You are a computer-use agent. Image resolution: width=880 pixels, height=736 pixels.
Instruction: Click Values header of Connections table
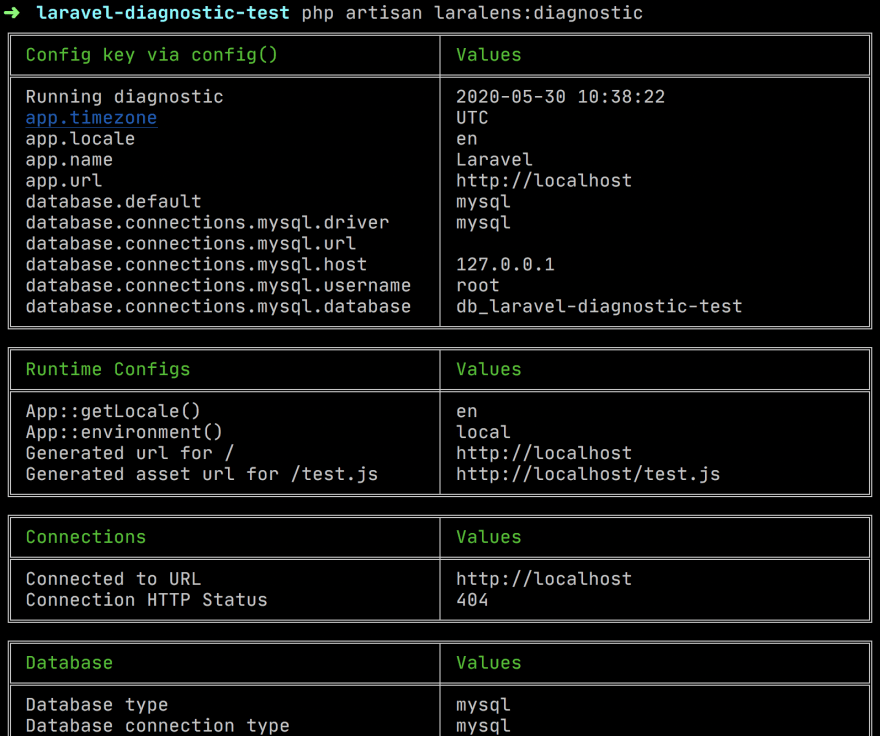click(x=488, y=537)
